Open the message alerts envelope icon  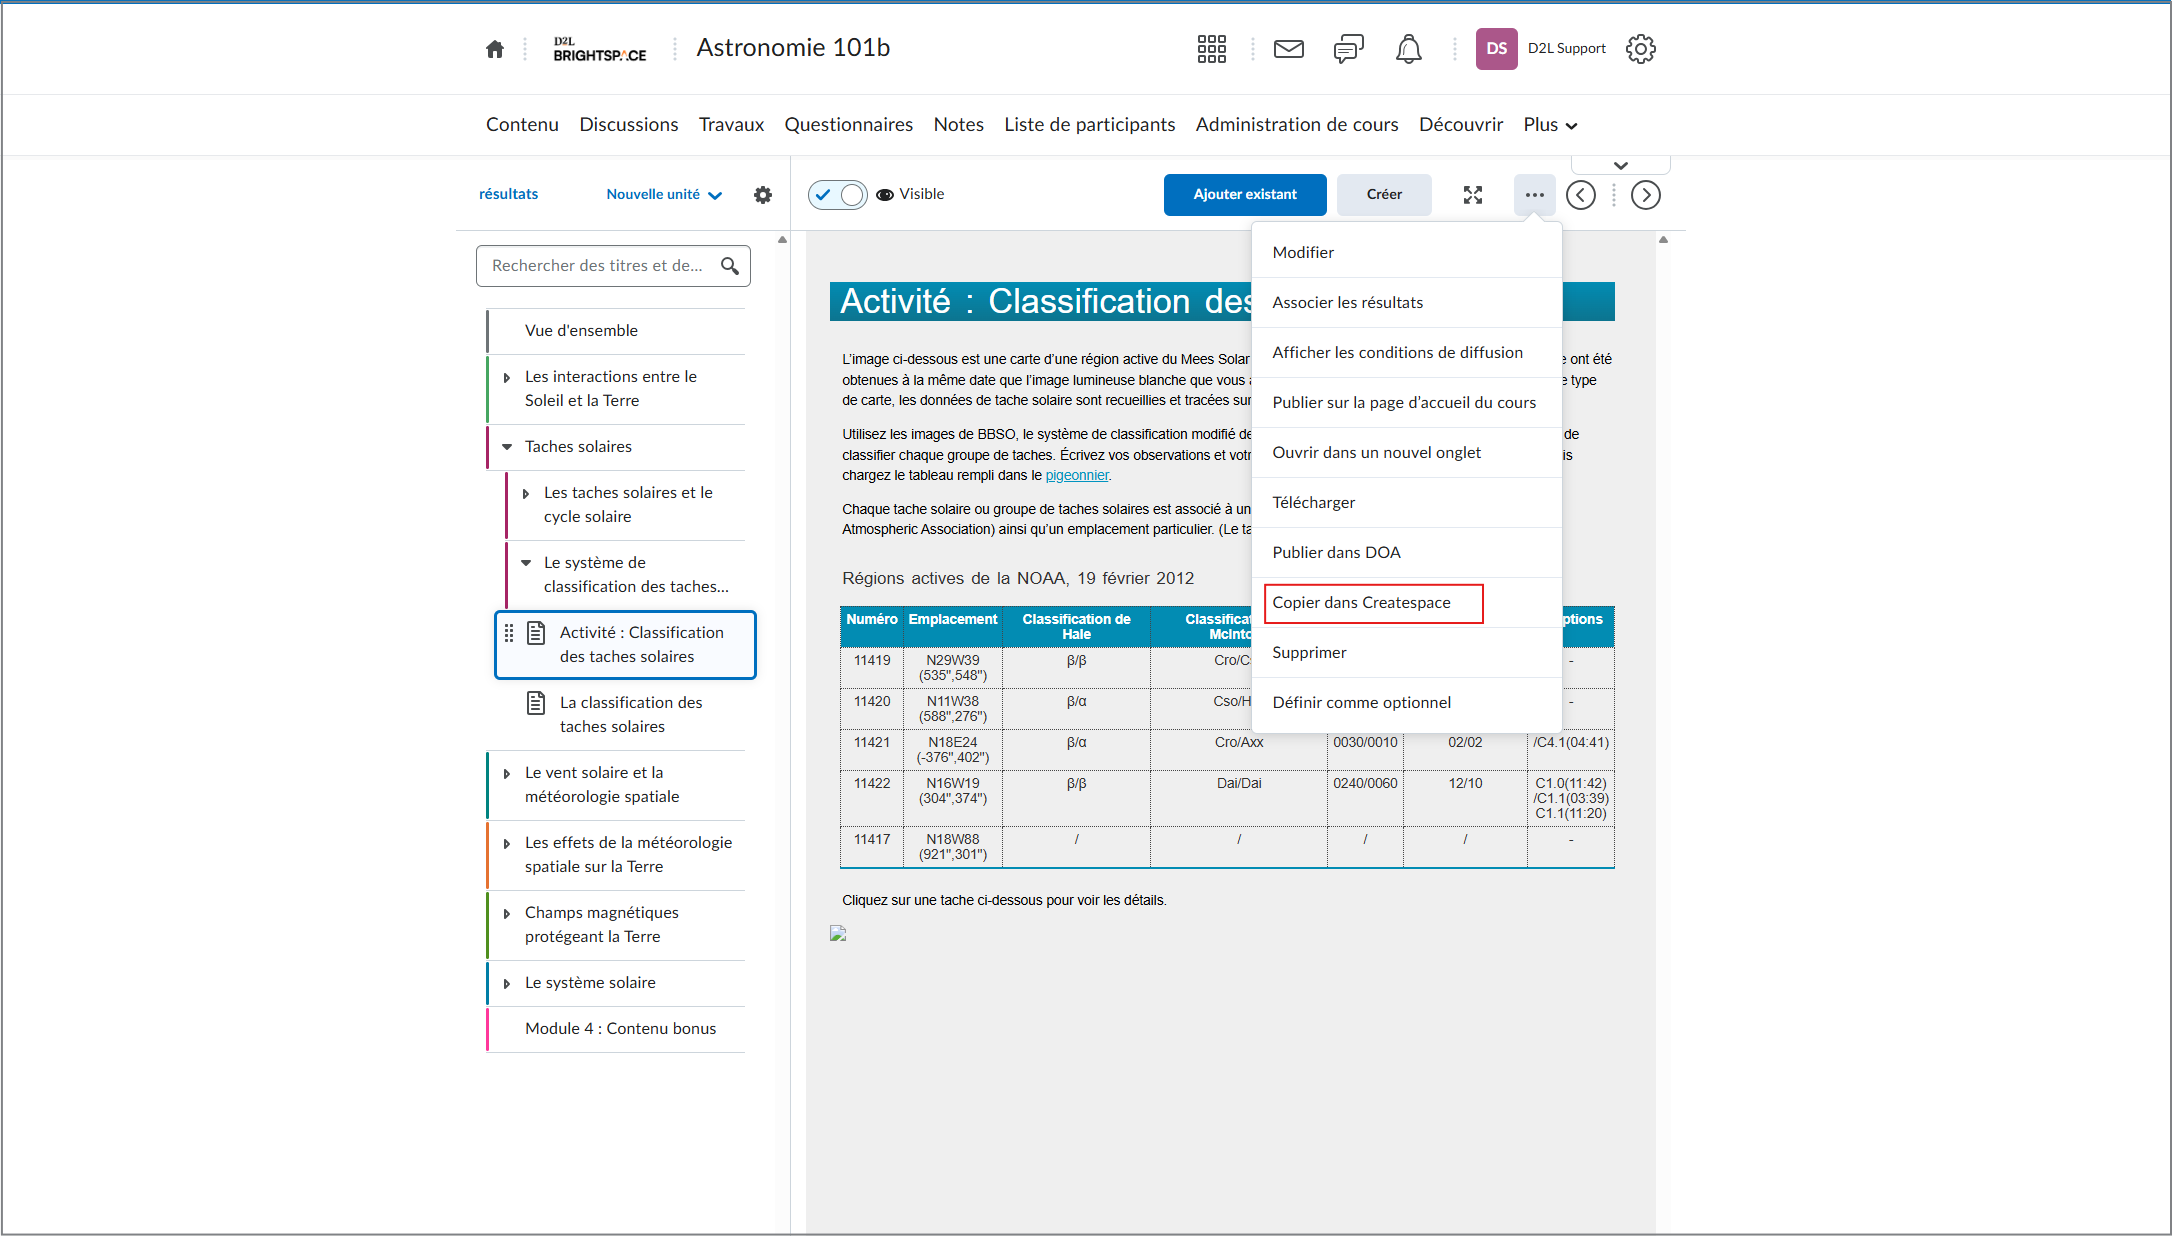point(1289,49)
